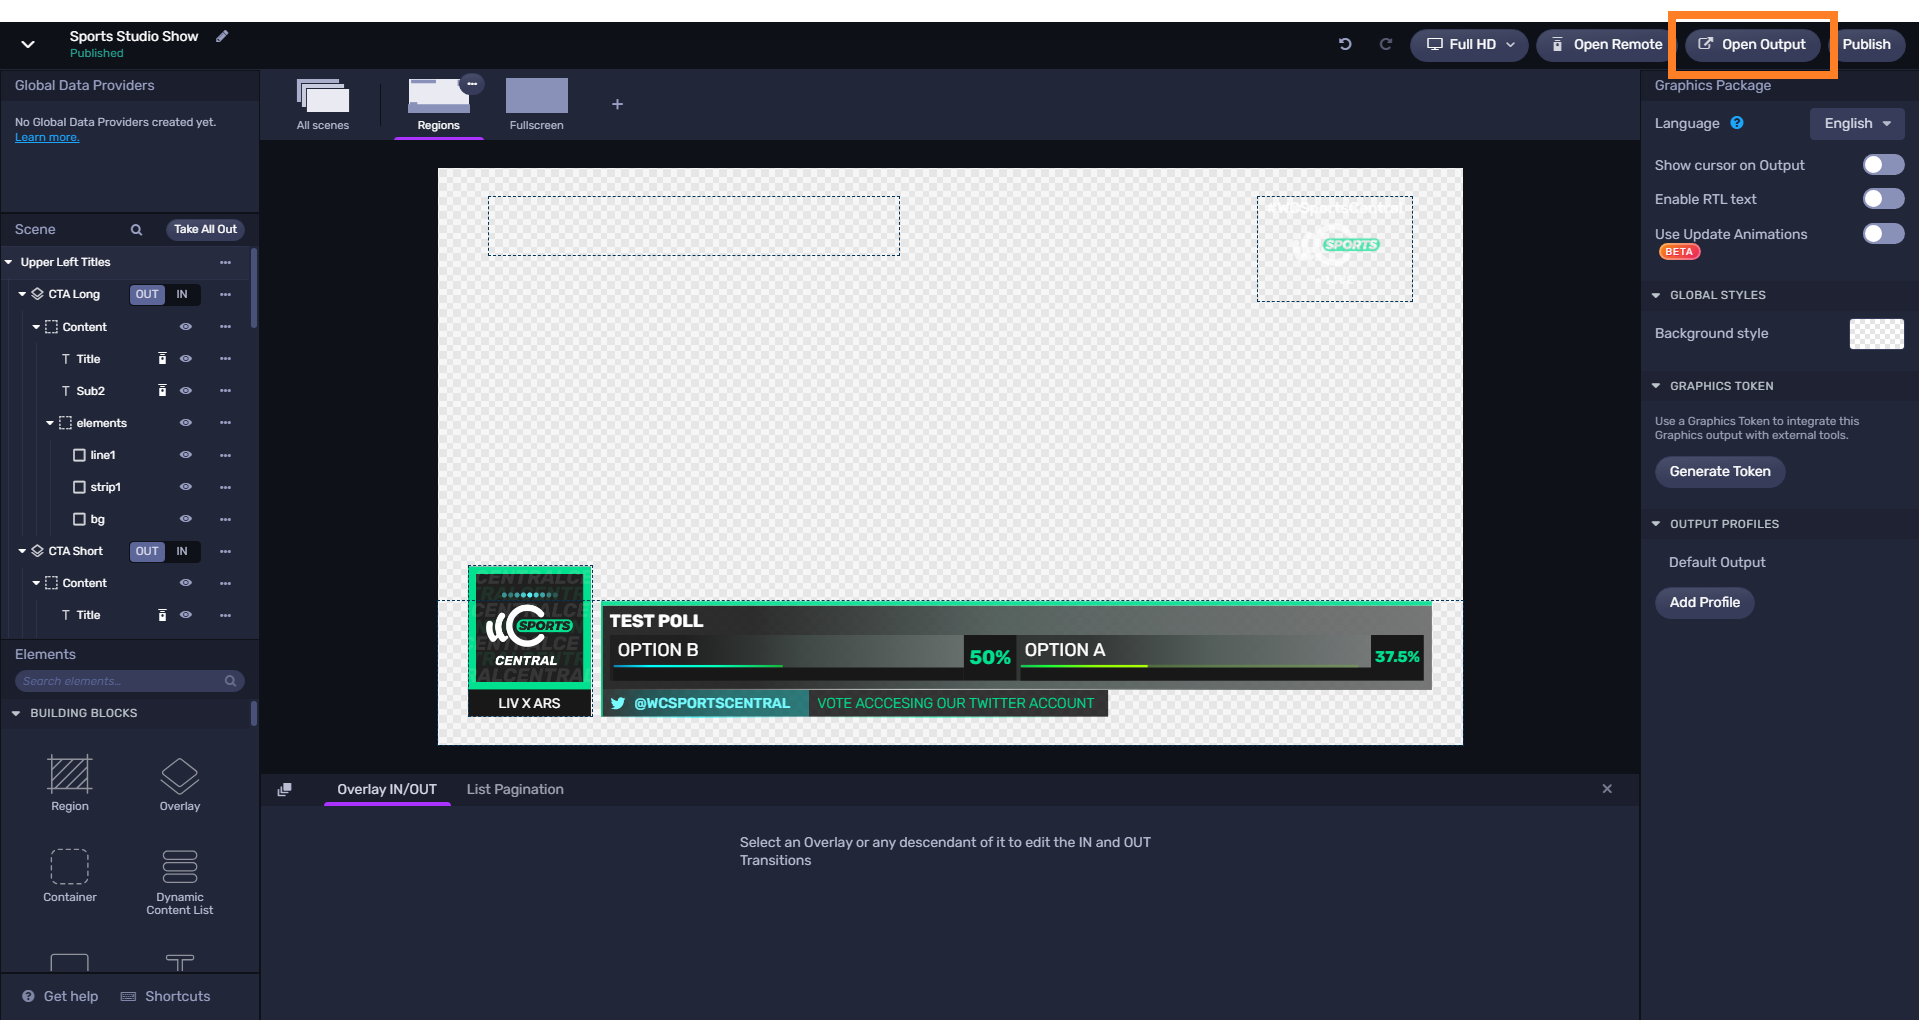This screenshot has height=1020, width=1920.
Task: Select the Dynamic Content List block
Action: pyautogui.click(x=180, y=880)
